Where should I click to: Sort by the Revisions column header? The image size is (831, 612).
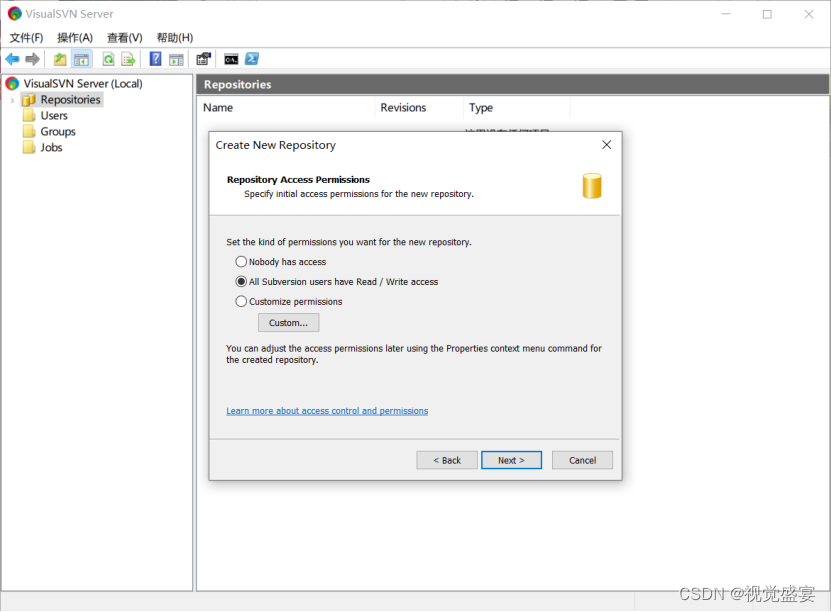pyautogui.click(x=419, y=108)
